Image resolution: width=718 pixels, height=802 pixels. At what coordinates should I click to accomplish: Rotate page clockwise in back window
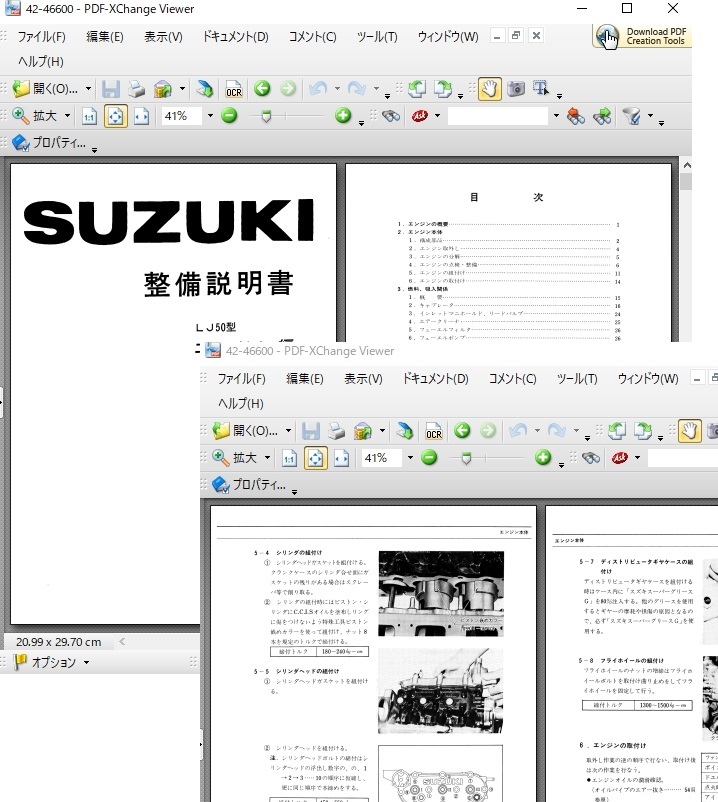[x=443, y=89]
